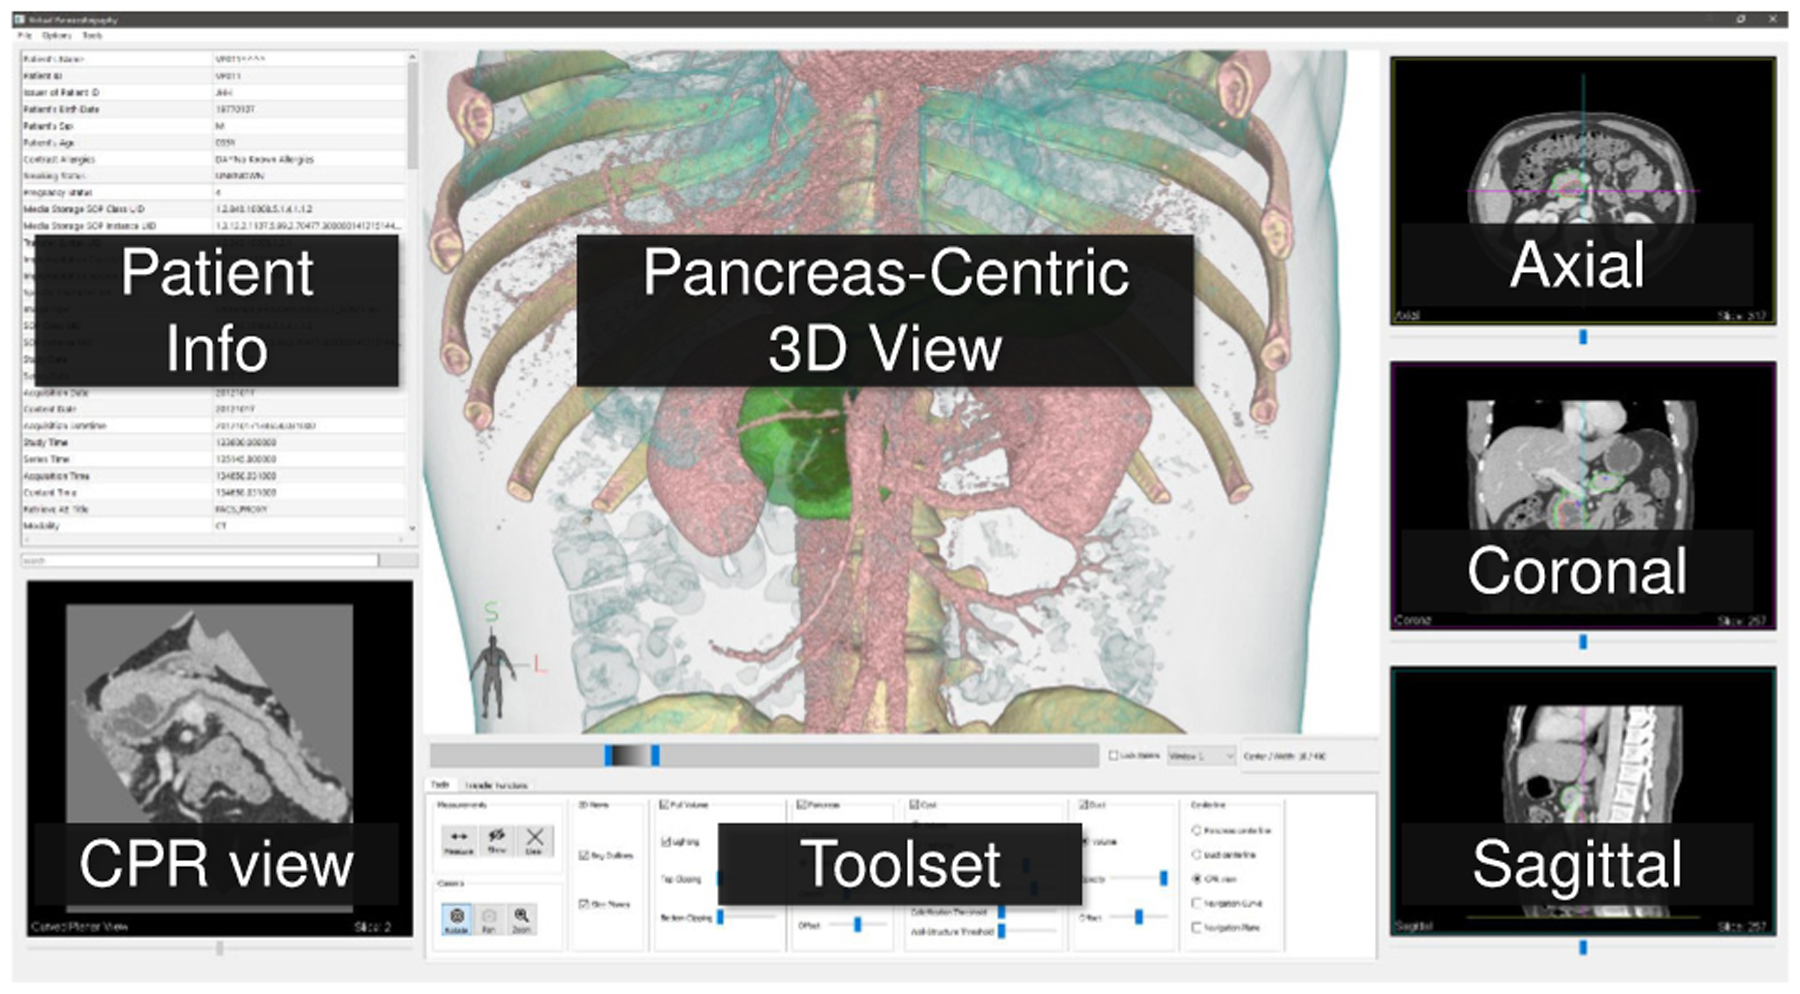Click the patient info scroll-down arrow
Screen dimensions: 1800x994
pyautogui.click(x=412, y=528)
